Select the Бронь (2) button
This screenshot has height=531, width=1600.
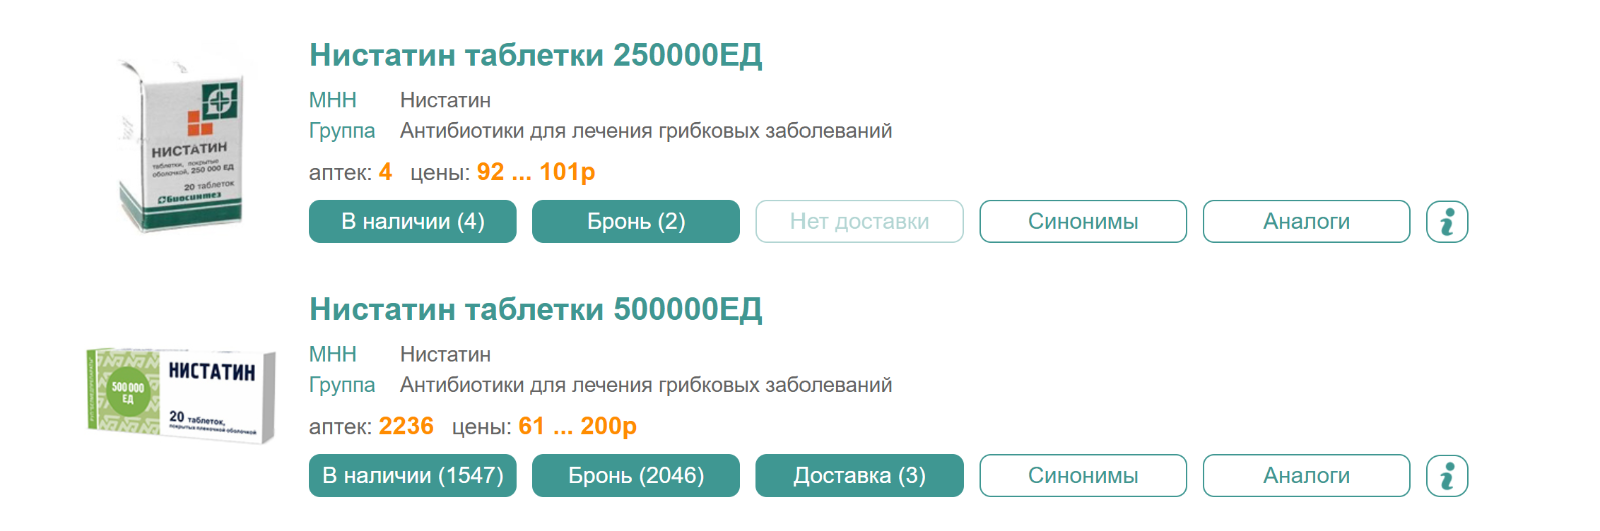point(636,221)
